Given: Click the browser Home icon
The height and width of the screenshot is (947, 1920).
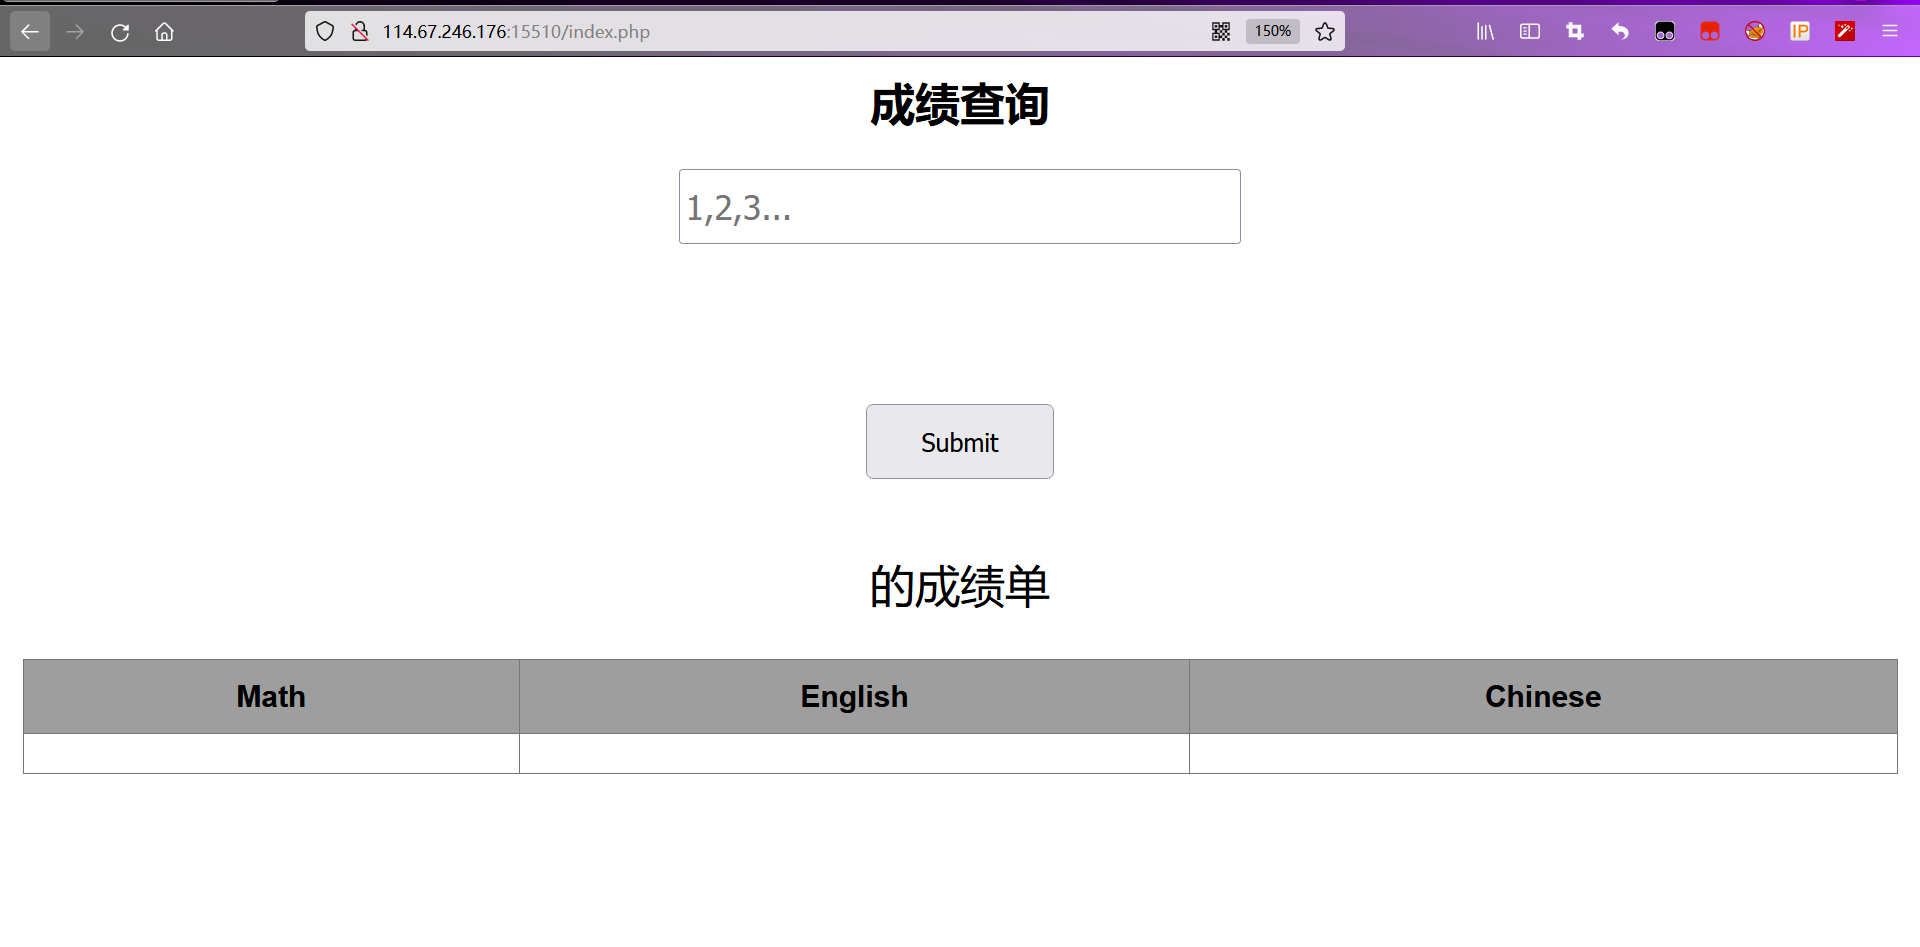Looking at the screenshot, I should click(164, 31).
